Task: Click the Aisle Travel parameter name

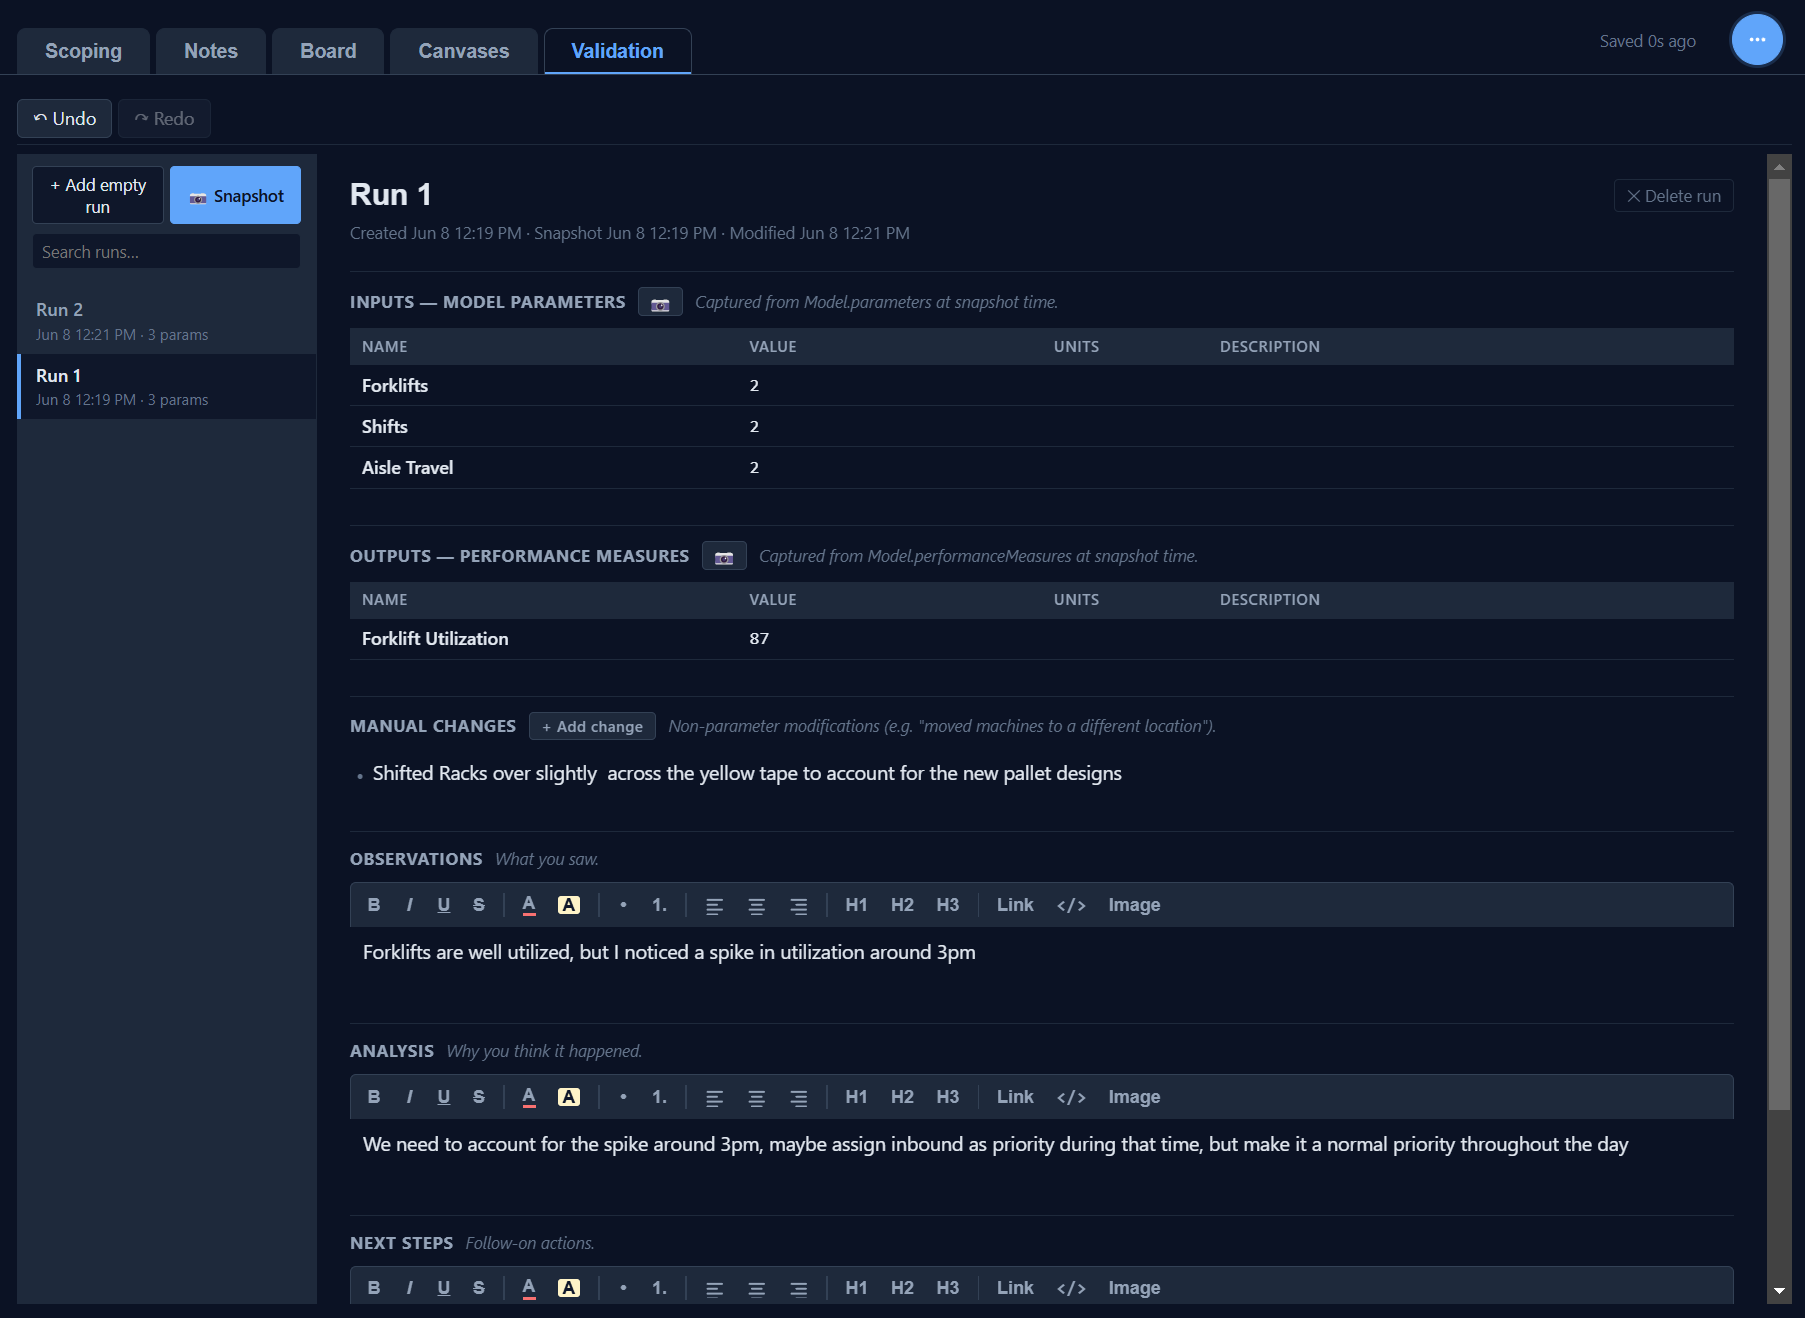Action: coord(407,468)
